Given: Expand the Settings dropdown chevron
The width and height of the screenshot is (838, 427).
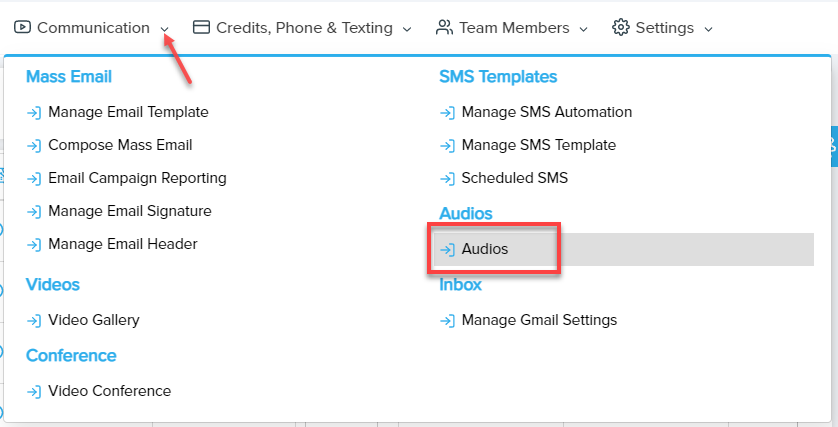Looking at the screenshot, I should click(x=708, y=30).
